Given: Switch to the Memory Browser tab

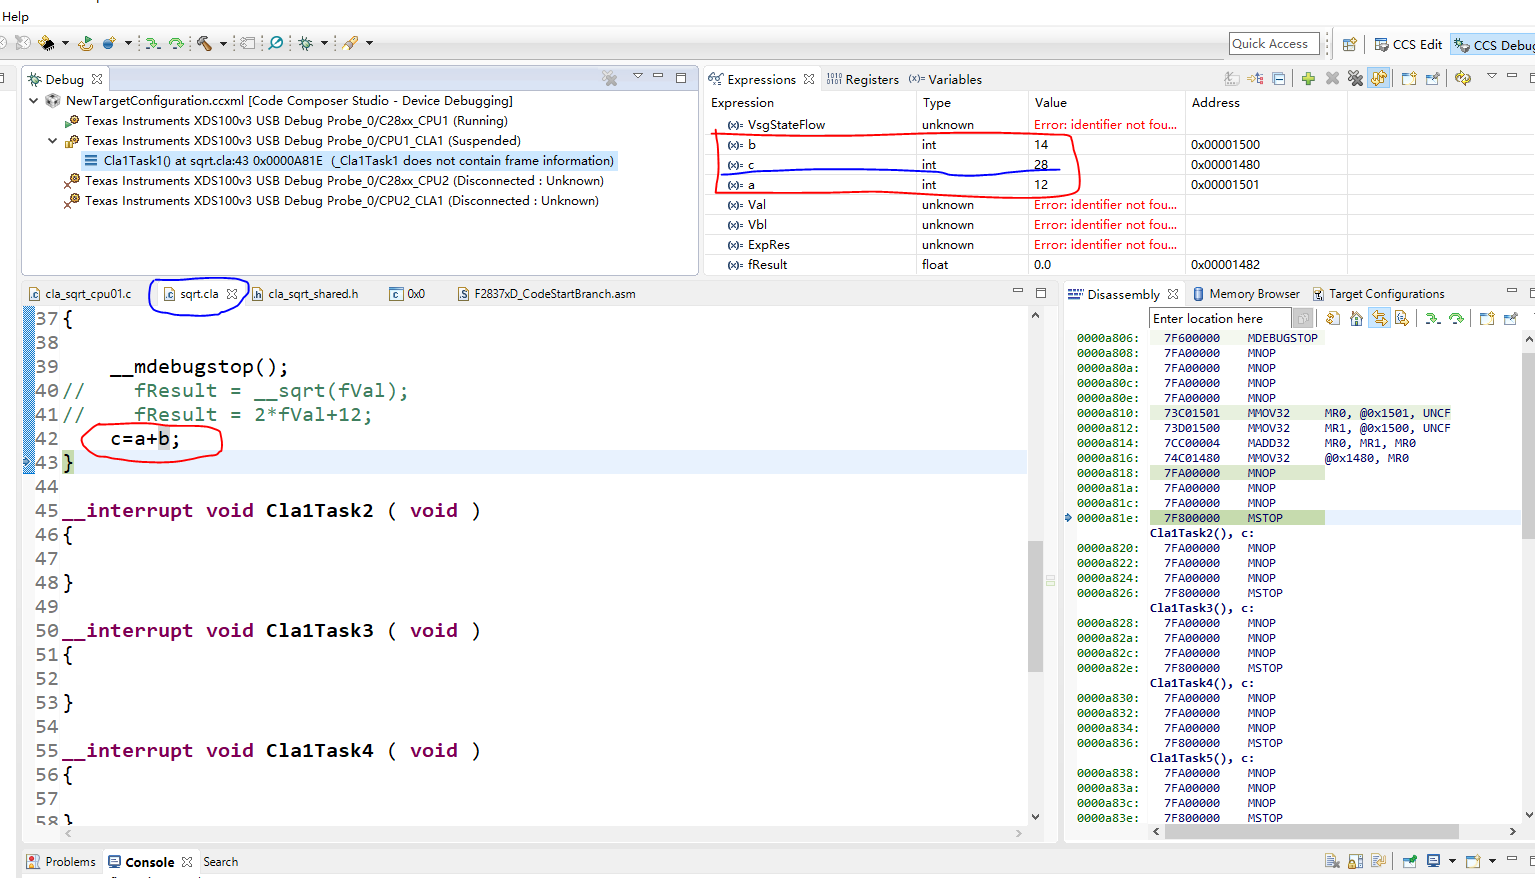Looking at the screenshot, I should 1253,294.
